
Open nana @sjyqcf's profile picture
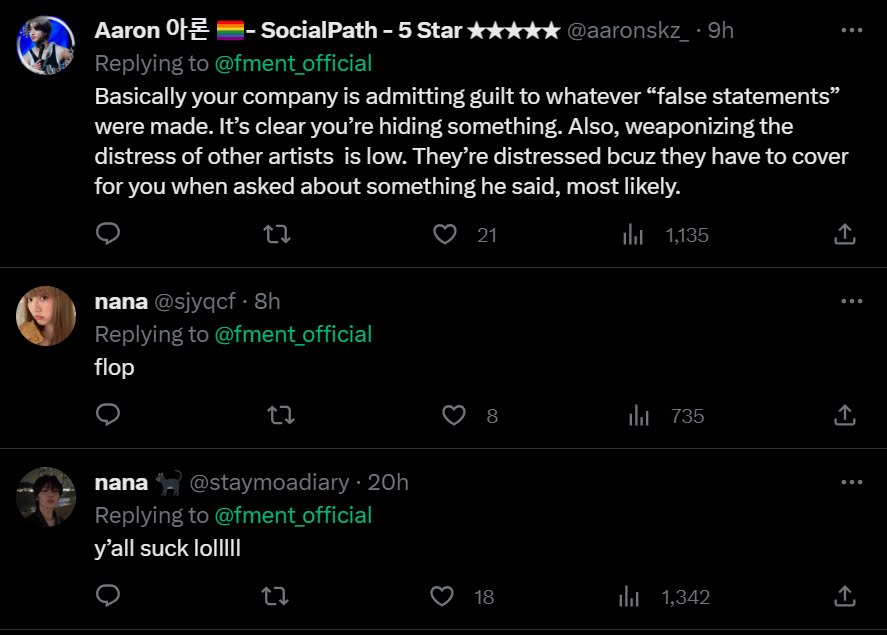(x=46, y=316)
